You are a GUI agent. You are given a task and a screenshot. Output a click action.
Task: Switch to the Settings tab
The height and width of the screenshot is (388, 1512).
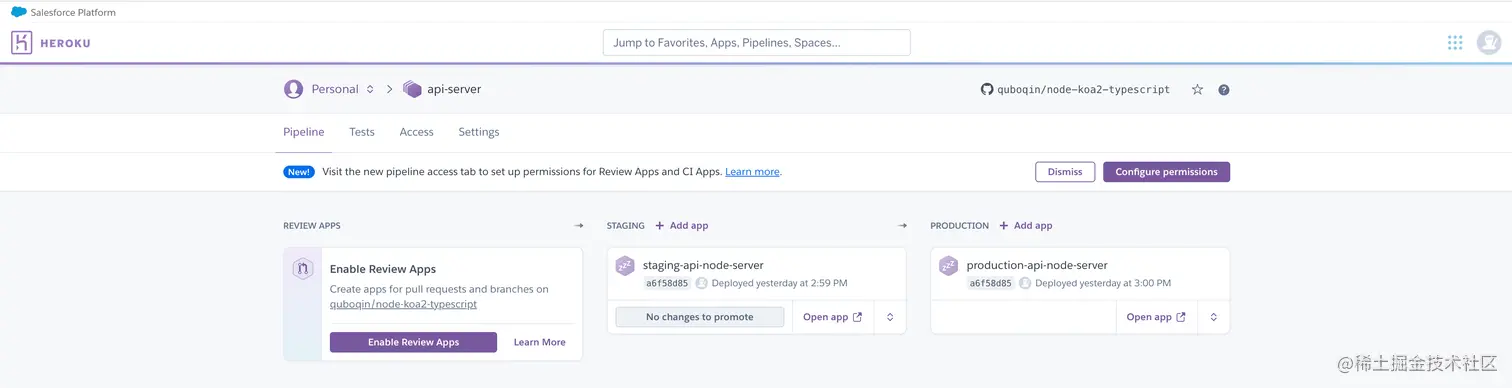coord(479,132)
